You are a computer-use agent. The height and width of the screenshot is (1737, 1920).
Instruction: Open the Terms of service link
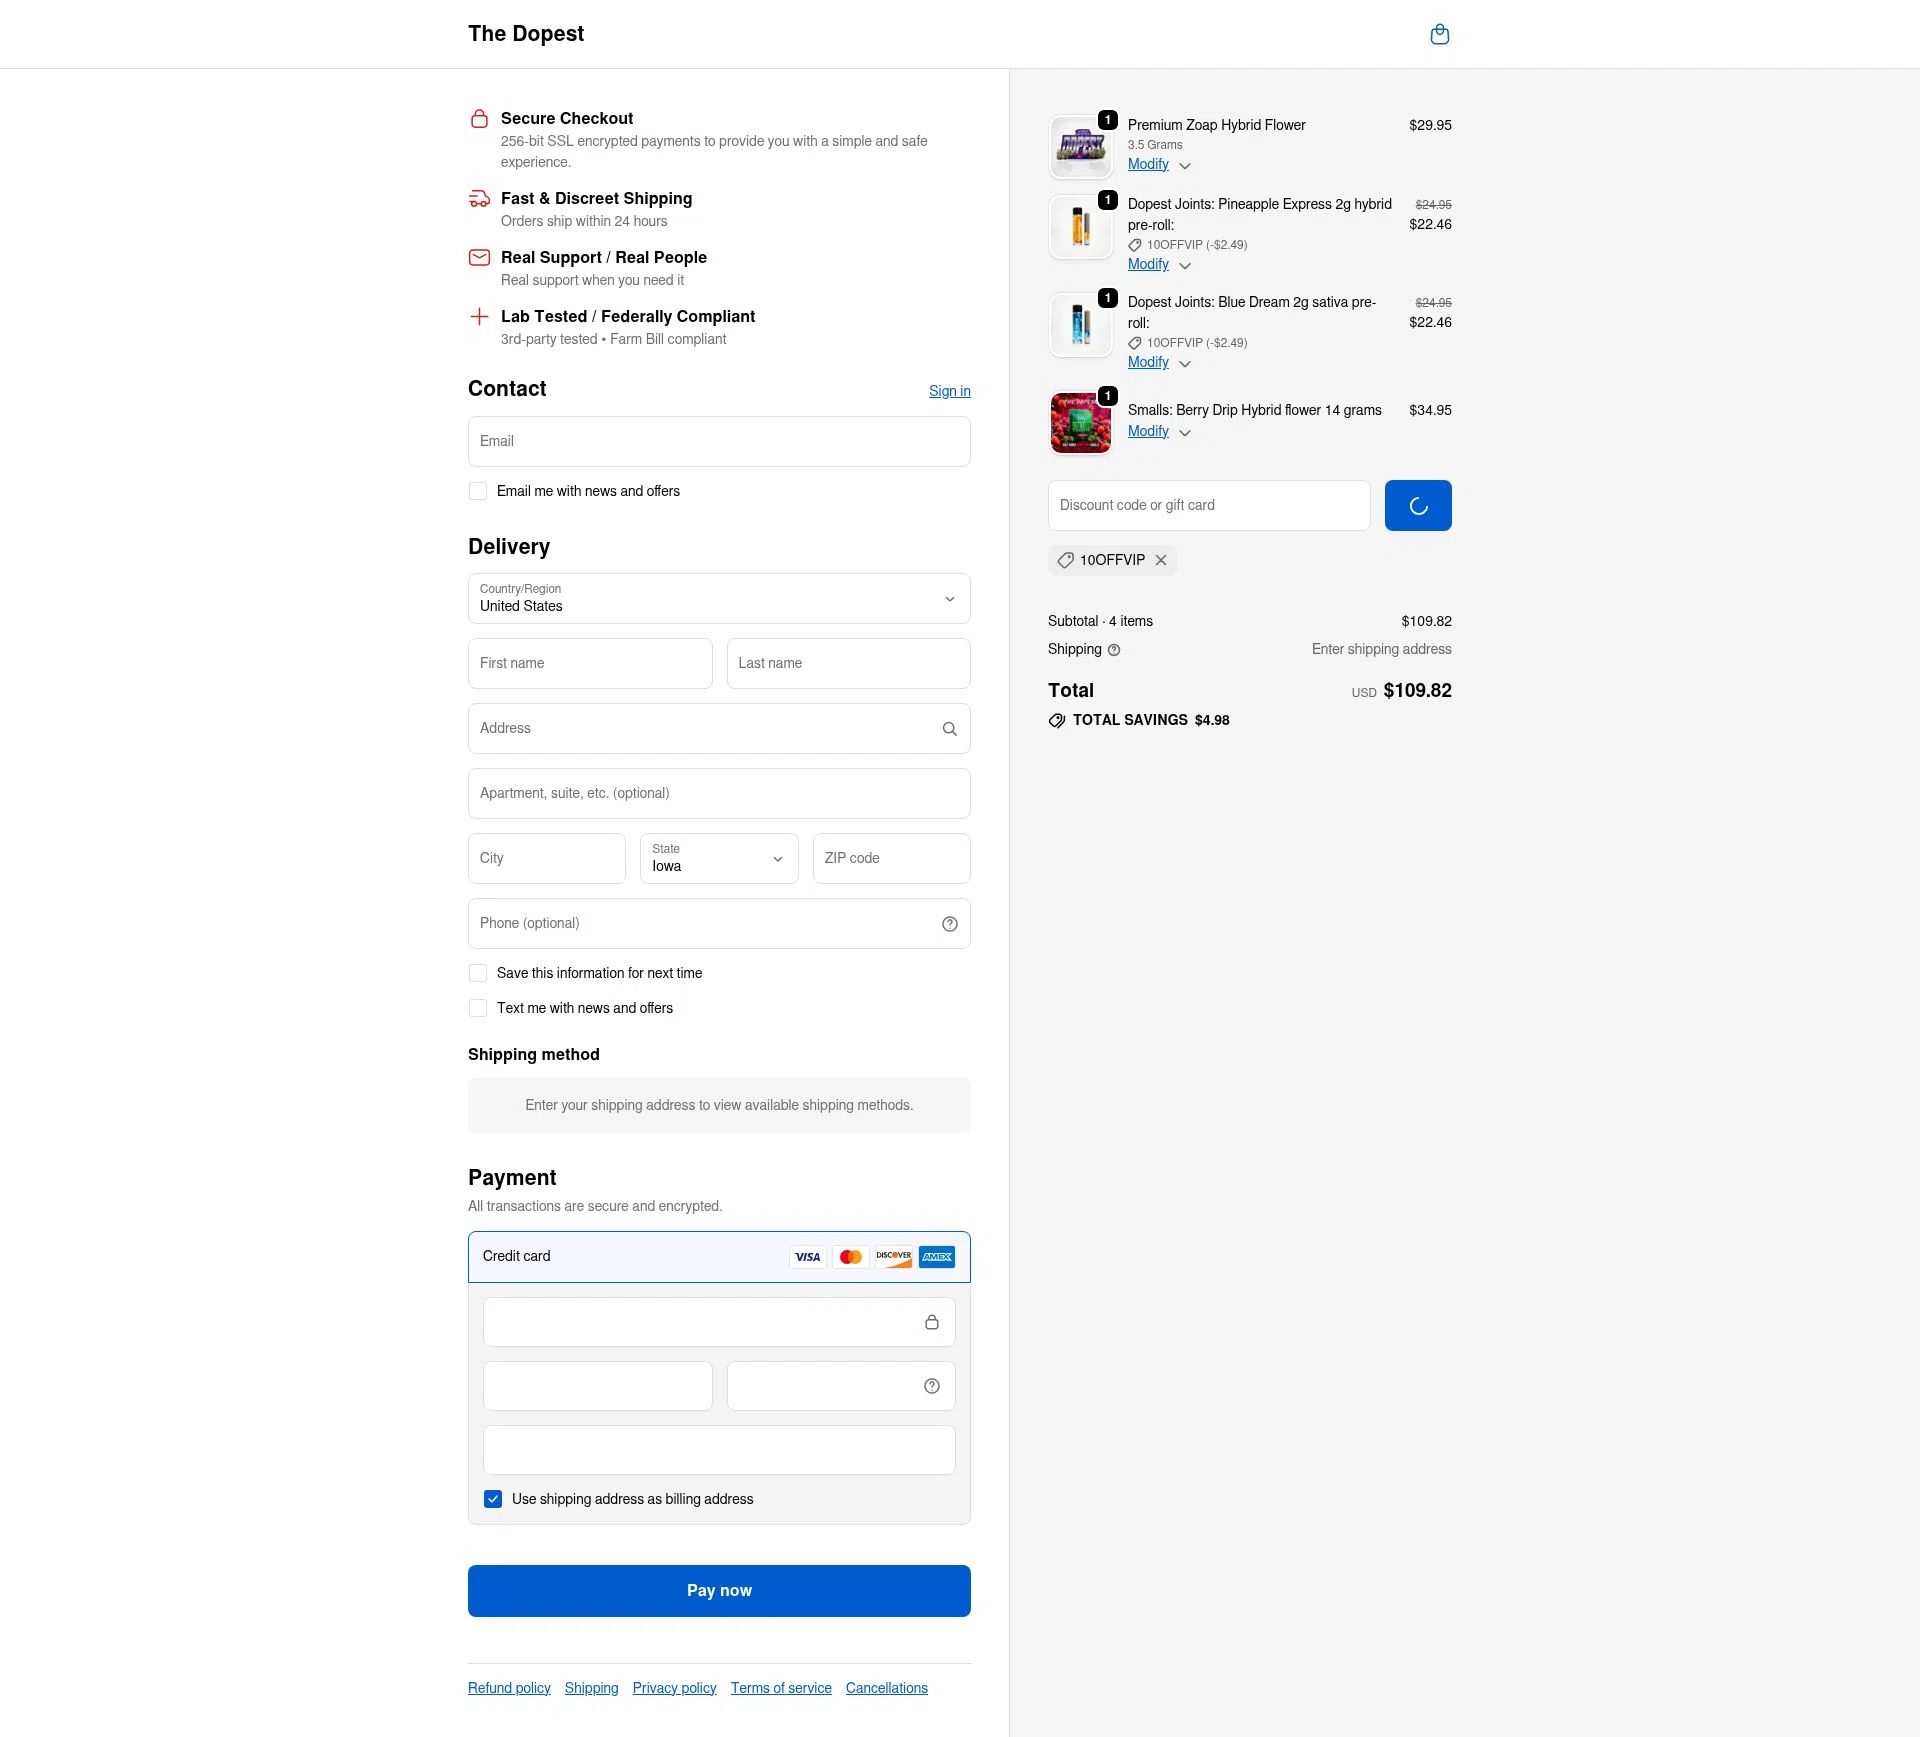point(781,1688)
